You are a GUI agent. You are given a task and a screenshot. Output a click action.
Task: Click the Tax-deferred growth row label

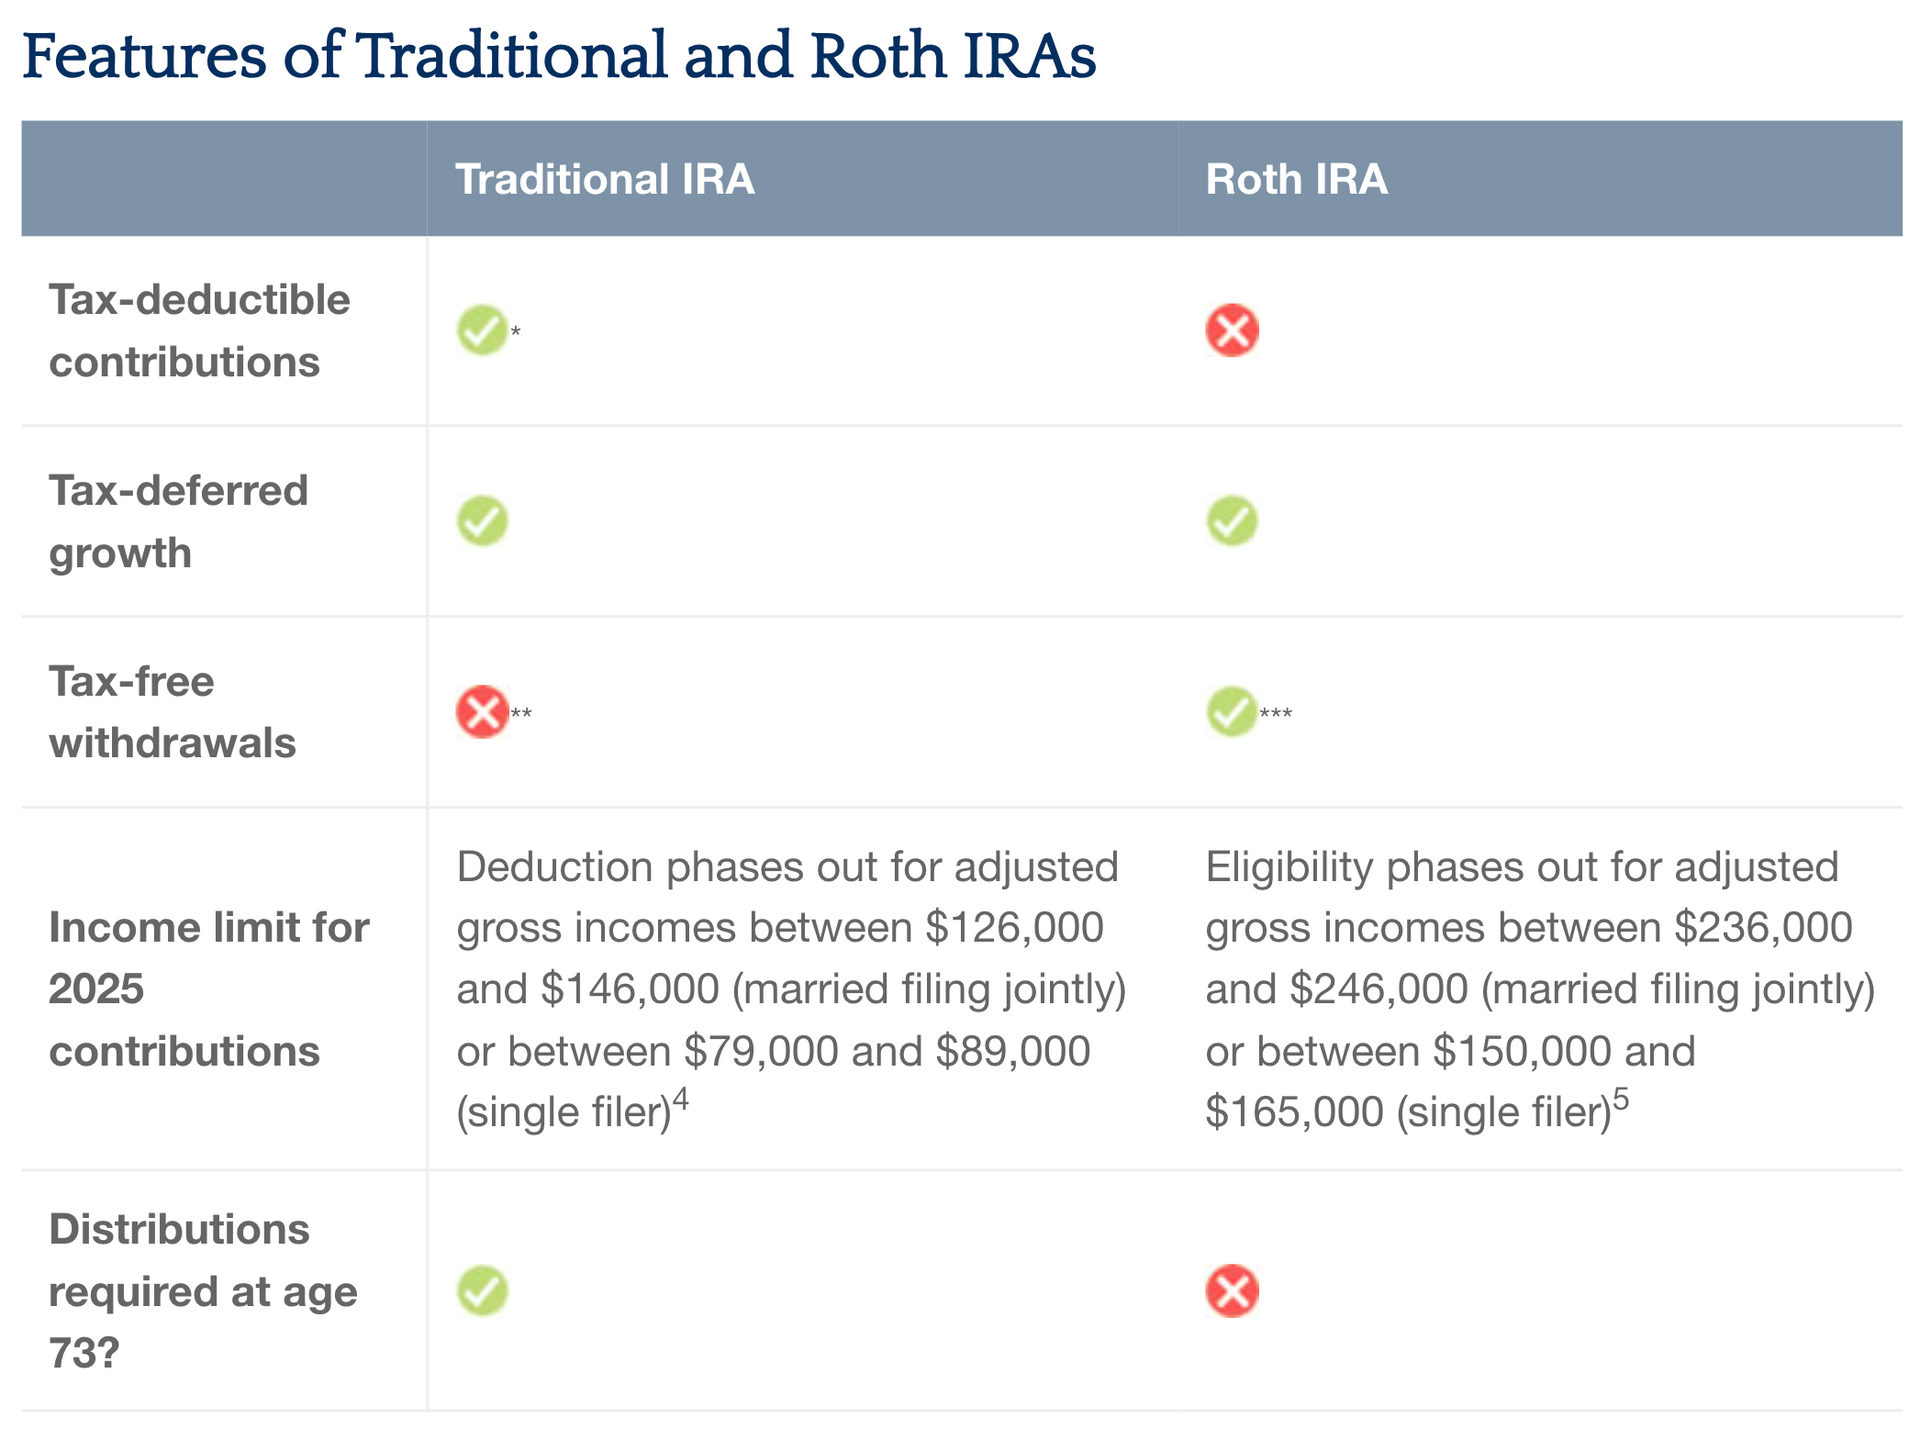click(x=179, y=521)
